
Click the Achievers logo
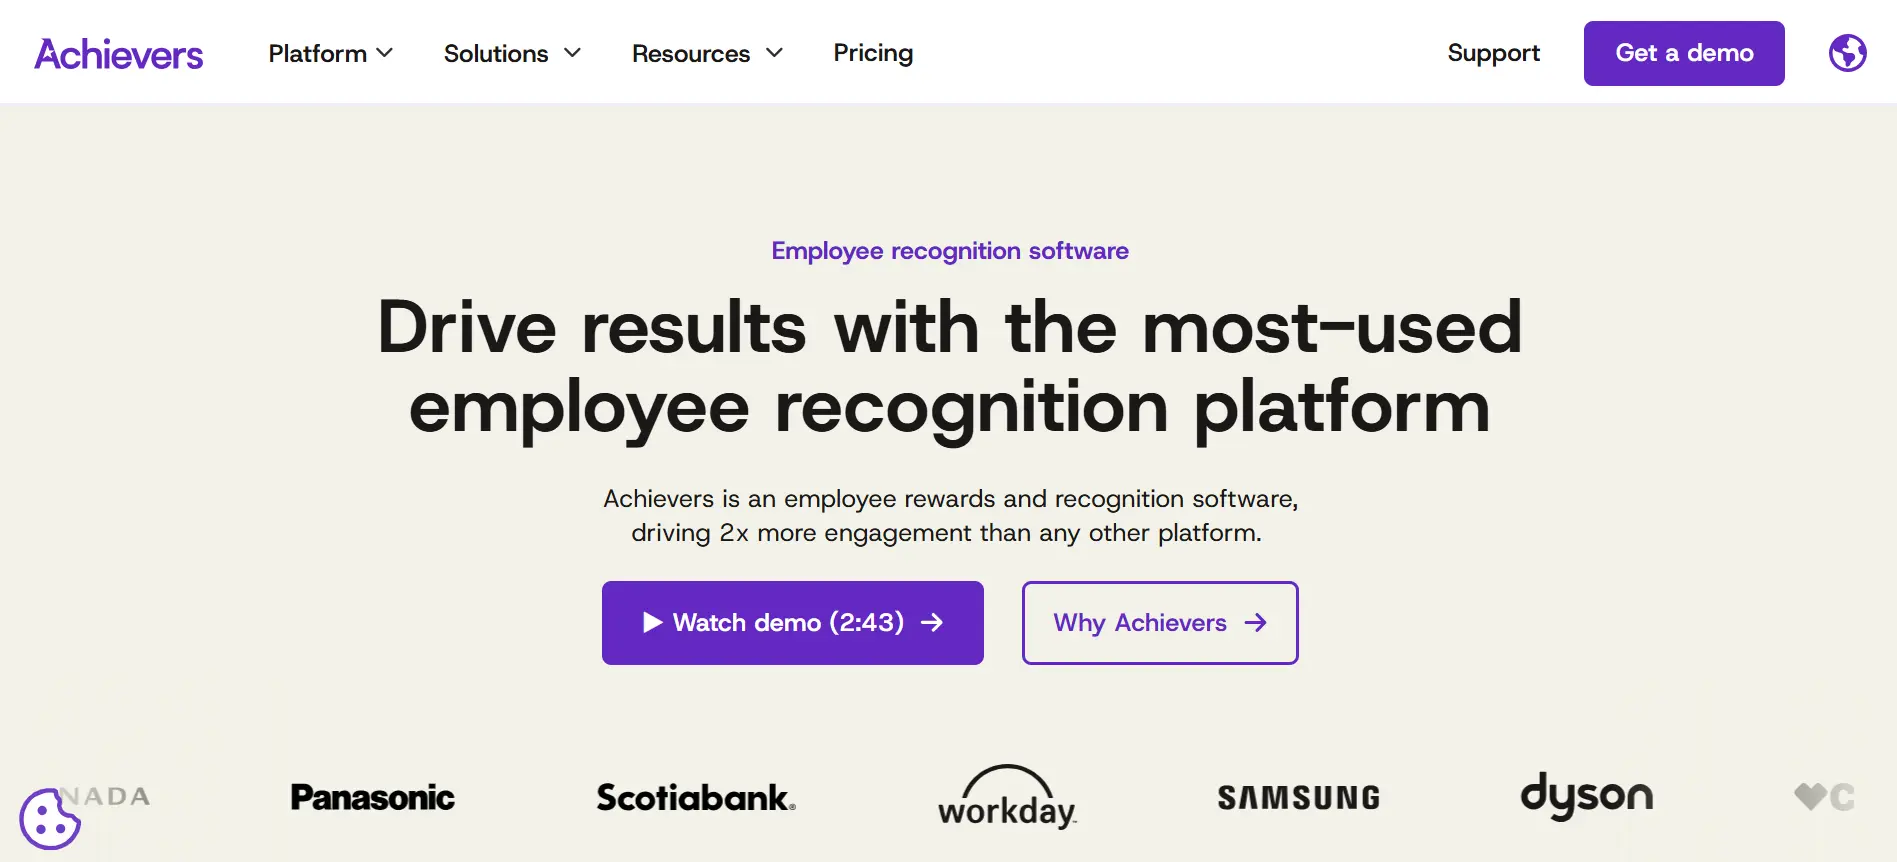[119, 54]
